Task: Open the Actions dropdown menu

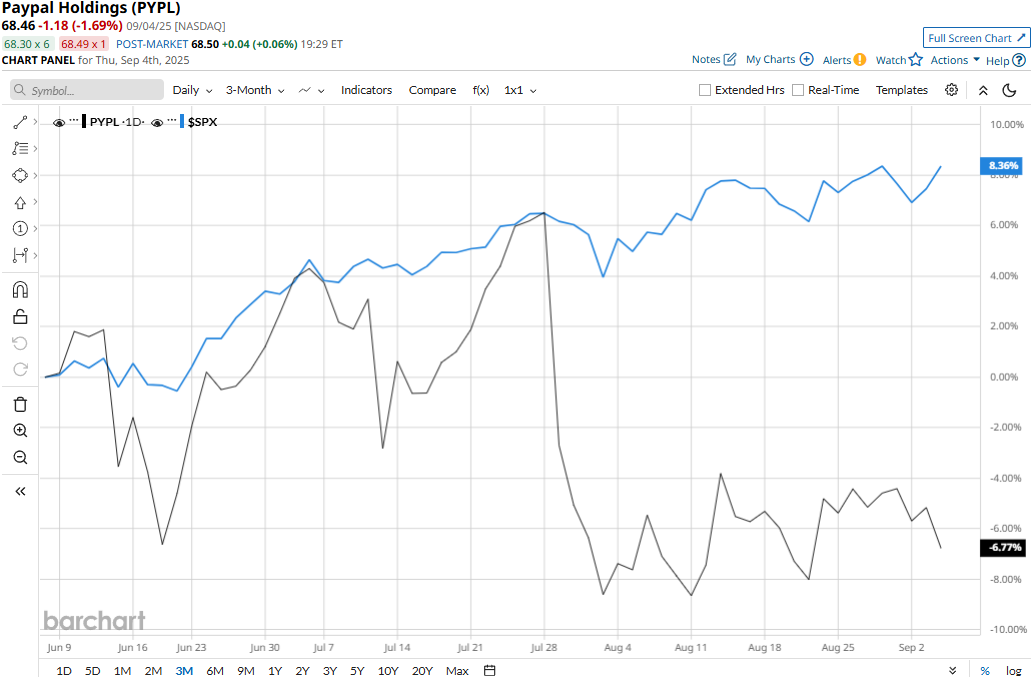Action: pyautogui.click(x=955, y=60)
